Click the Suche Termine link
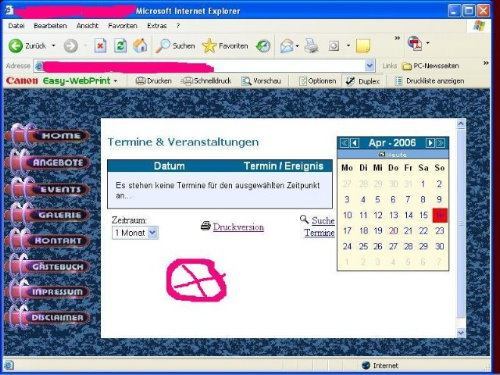Viewport: 500px width, 375px height. coord(318,226)
